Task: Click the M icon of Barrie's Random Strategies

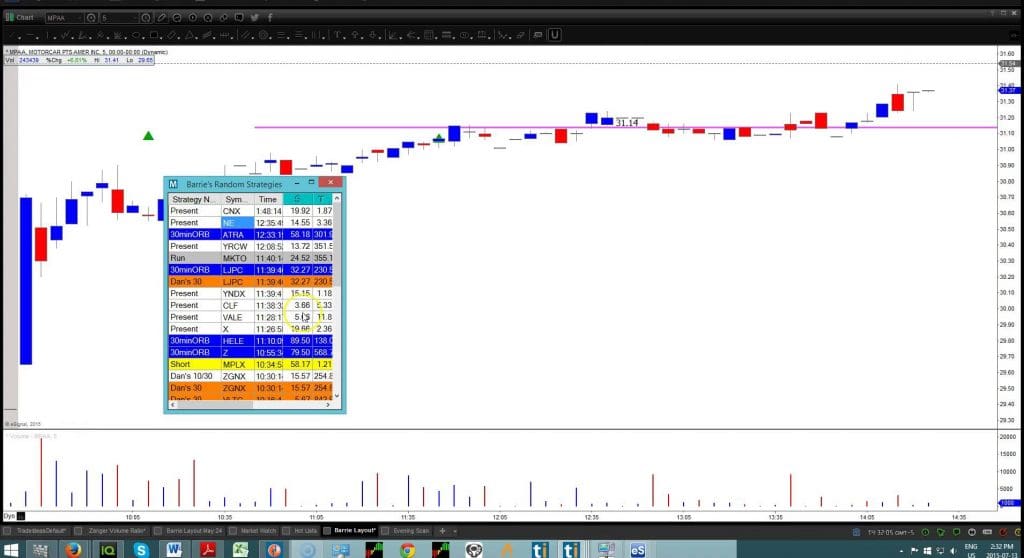Action: click(173, 184)
